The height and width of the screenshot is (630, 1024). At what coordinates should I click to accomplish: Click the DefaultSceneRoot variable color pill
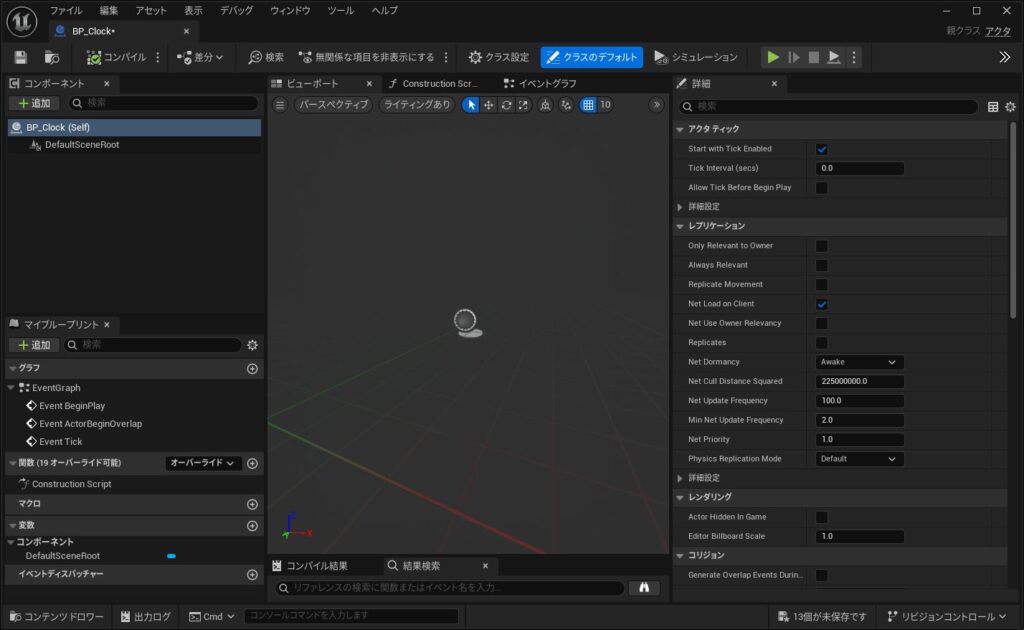(x=171, y=556)
